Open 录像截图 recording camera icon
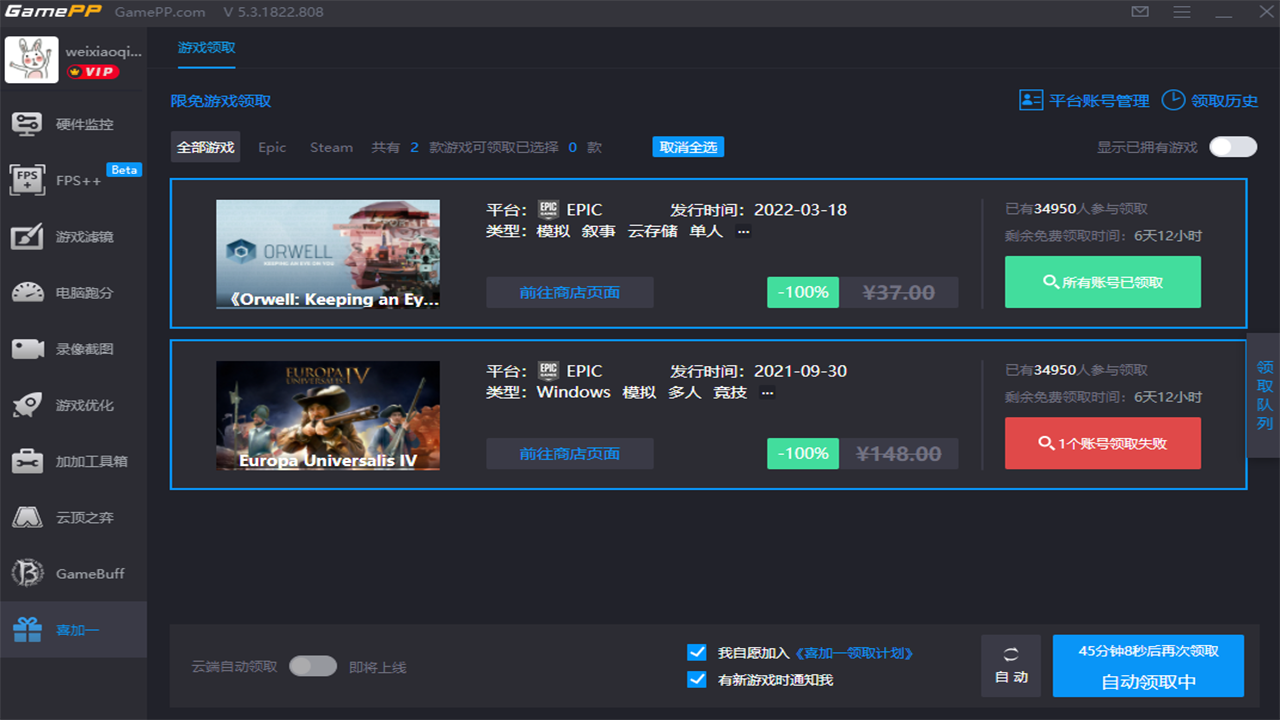Viewport: 1280px width, 720px height. coord(27,349)
